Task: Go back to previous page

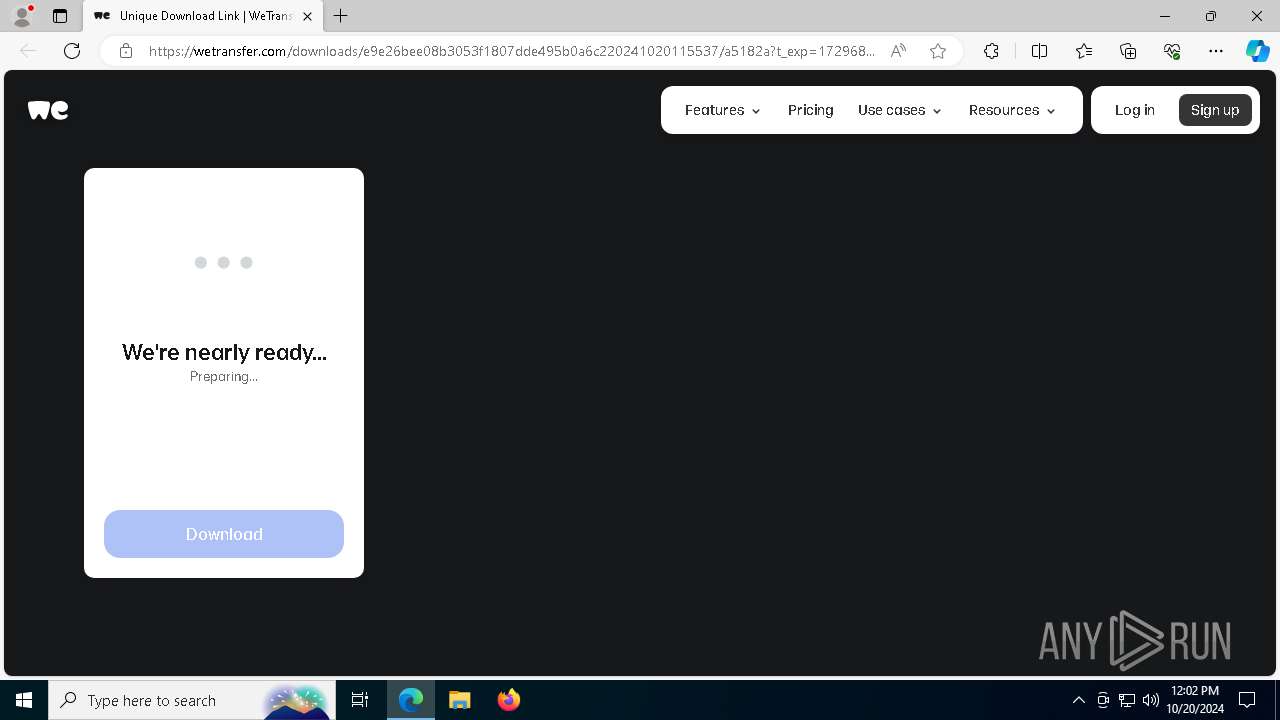Action: [28, 51]
